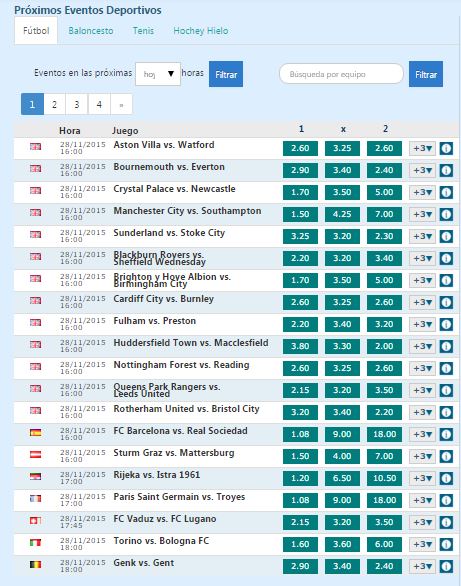Click the Spain flag beside FC Barcelona match

[35, 432]
